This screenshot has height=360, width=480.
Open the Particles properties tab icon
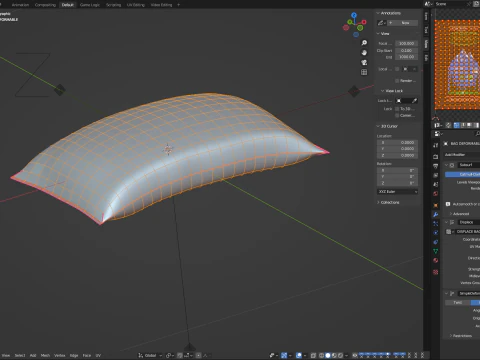(x=436, y=224)
